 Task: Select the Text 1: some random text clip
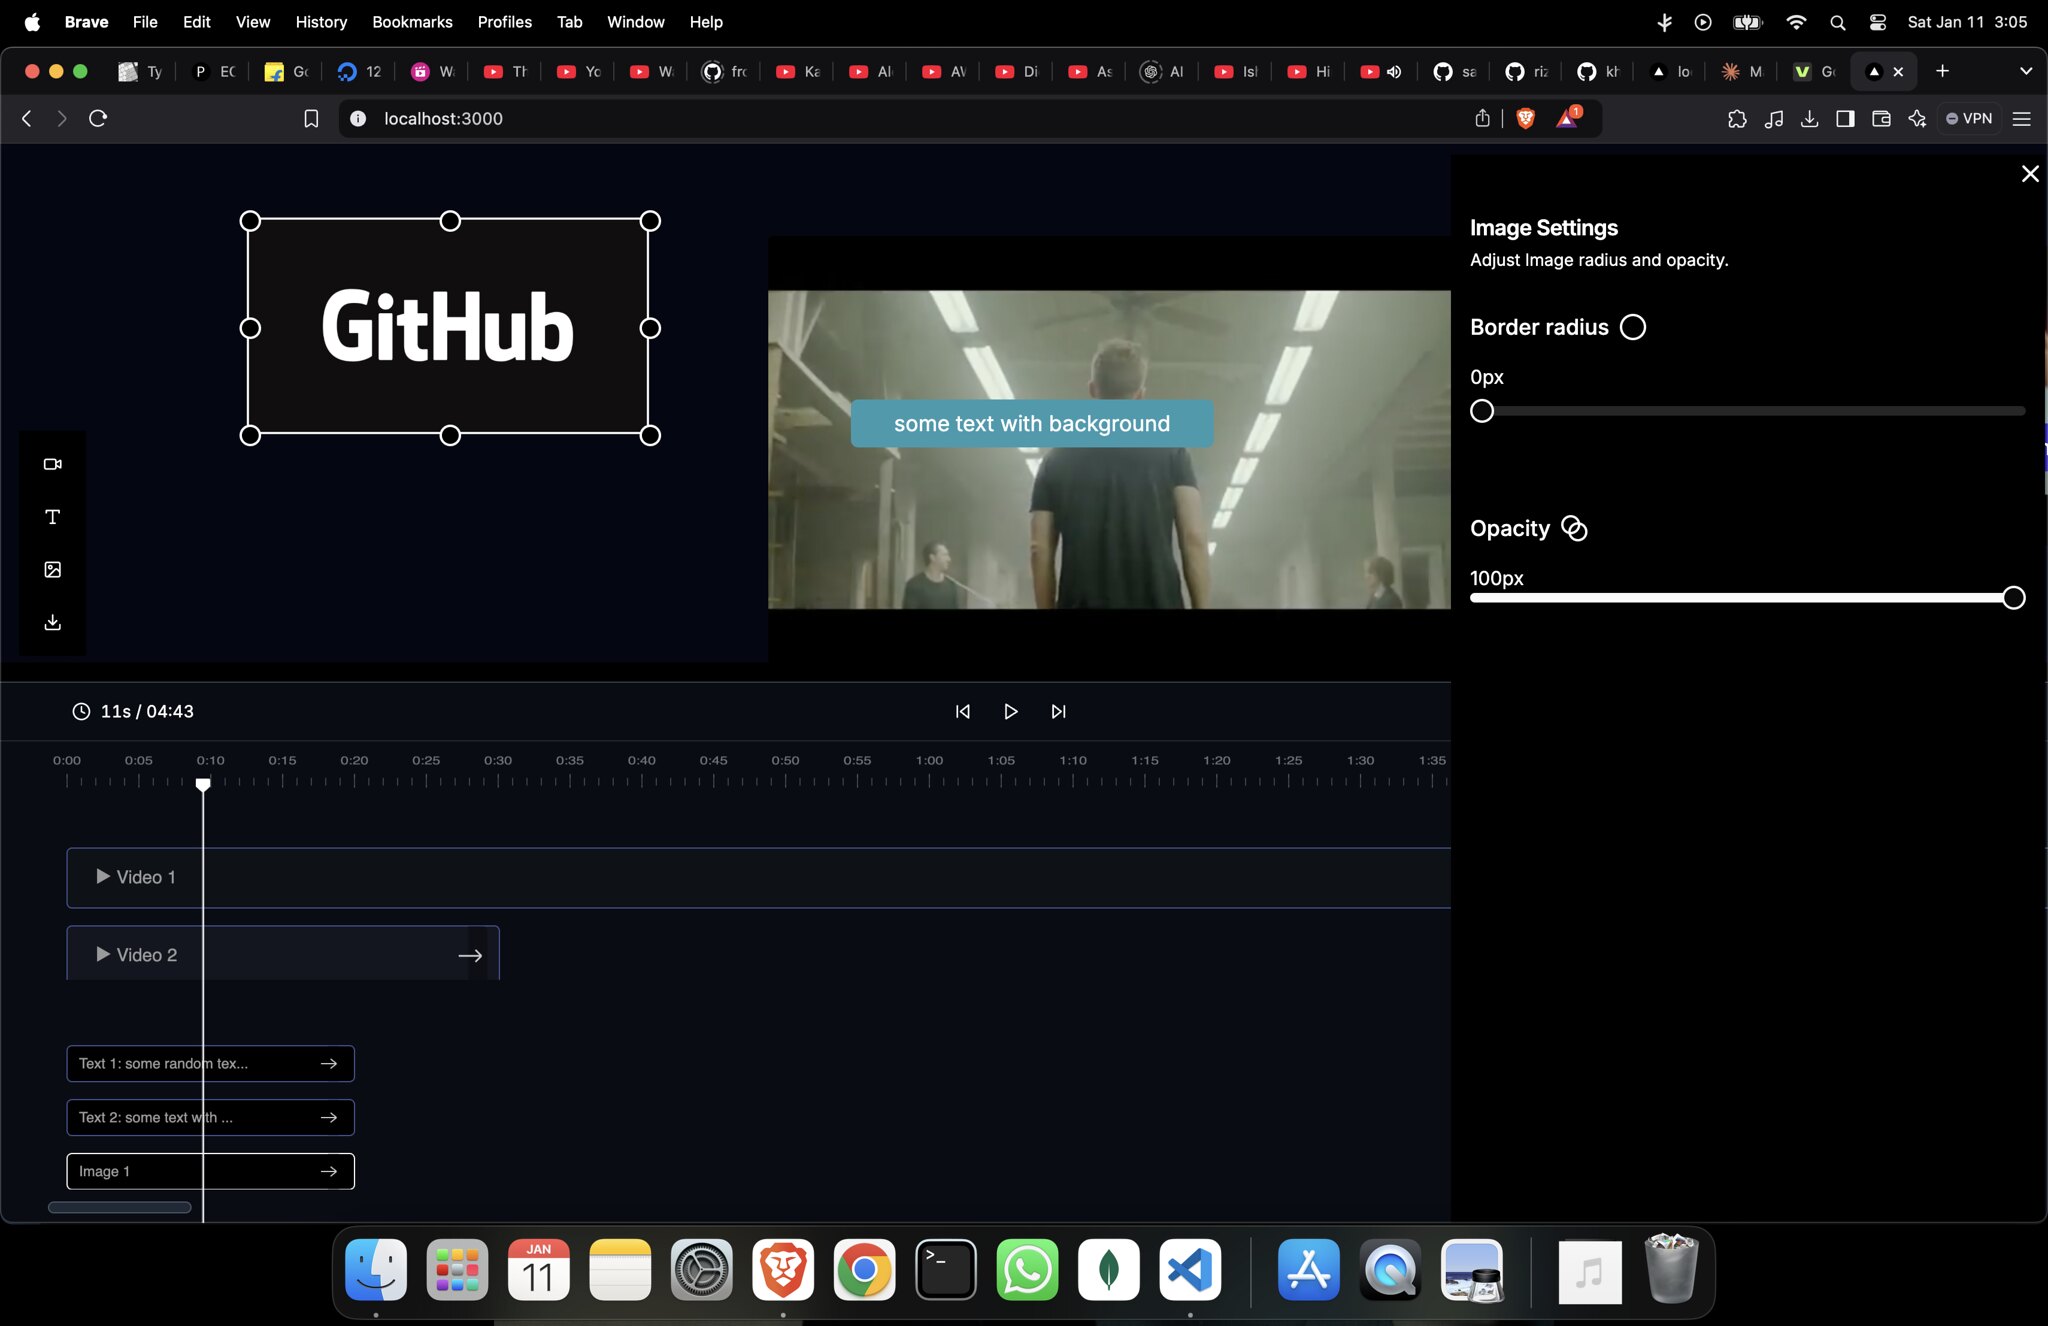[210, 1064]
